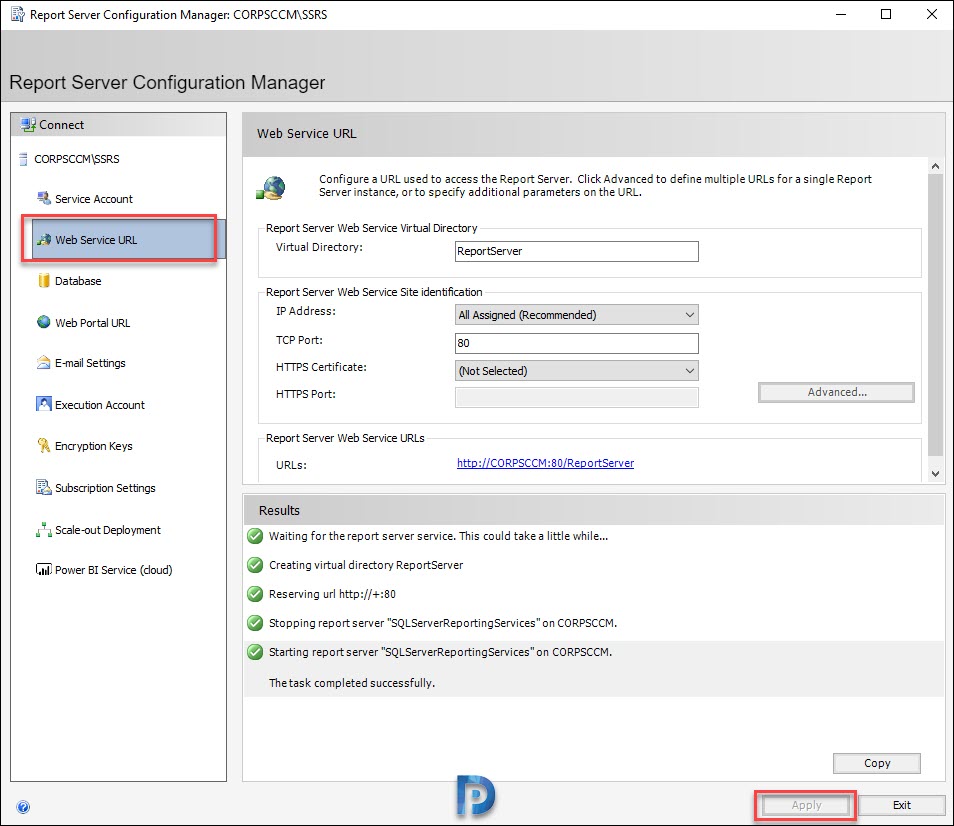This screenshot has height=826, width=954.
Task: Open the HTTPS Certificate dropdown
Action: click(576, 370)
